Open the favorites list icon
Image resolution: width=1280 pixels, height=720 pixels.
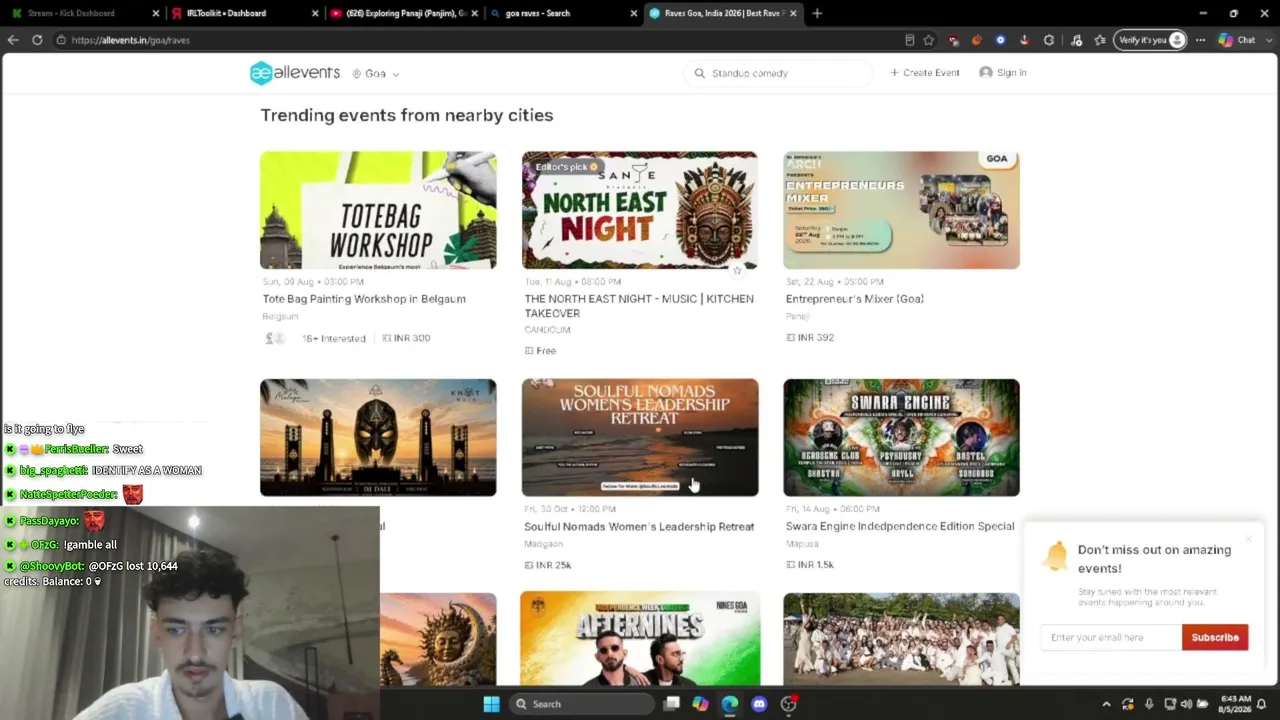(1100, 40)
